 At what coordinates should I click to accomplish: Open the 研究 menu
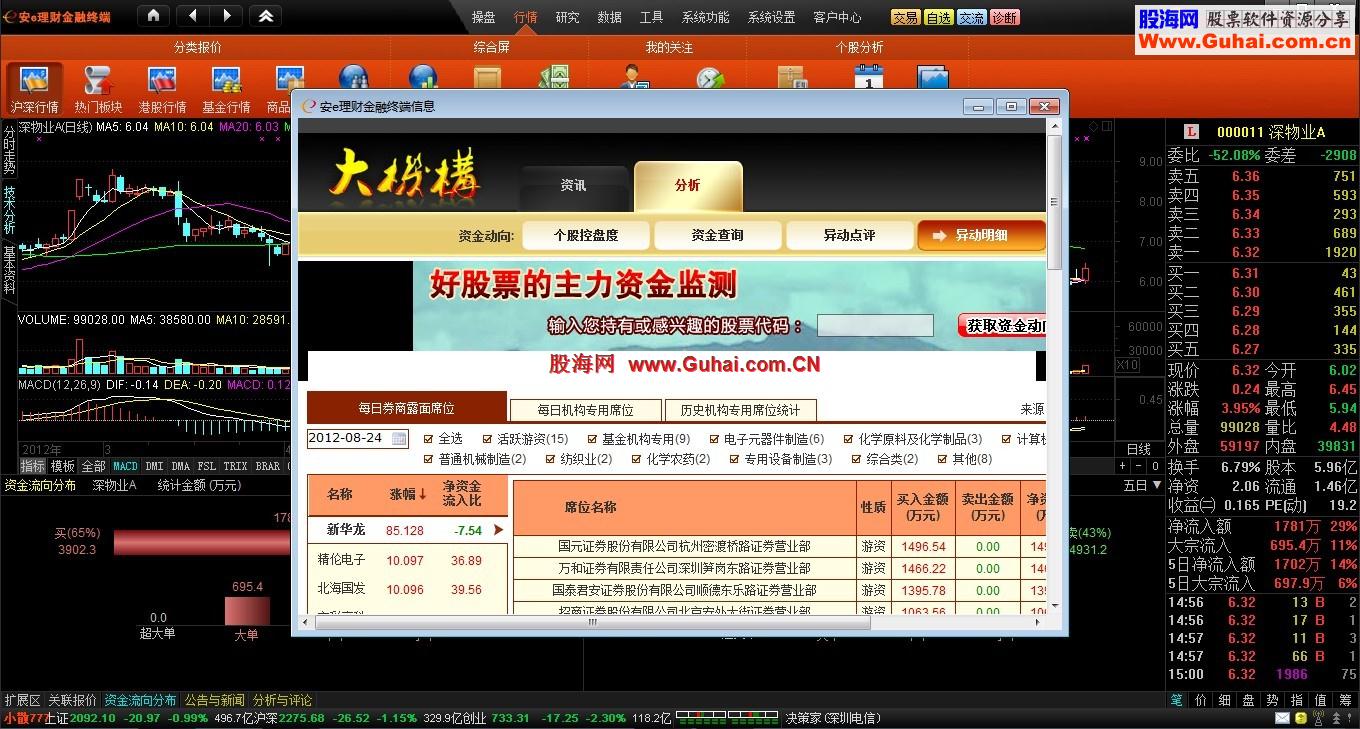tap(567, 17)
